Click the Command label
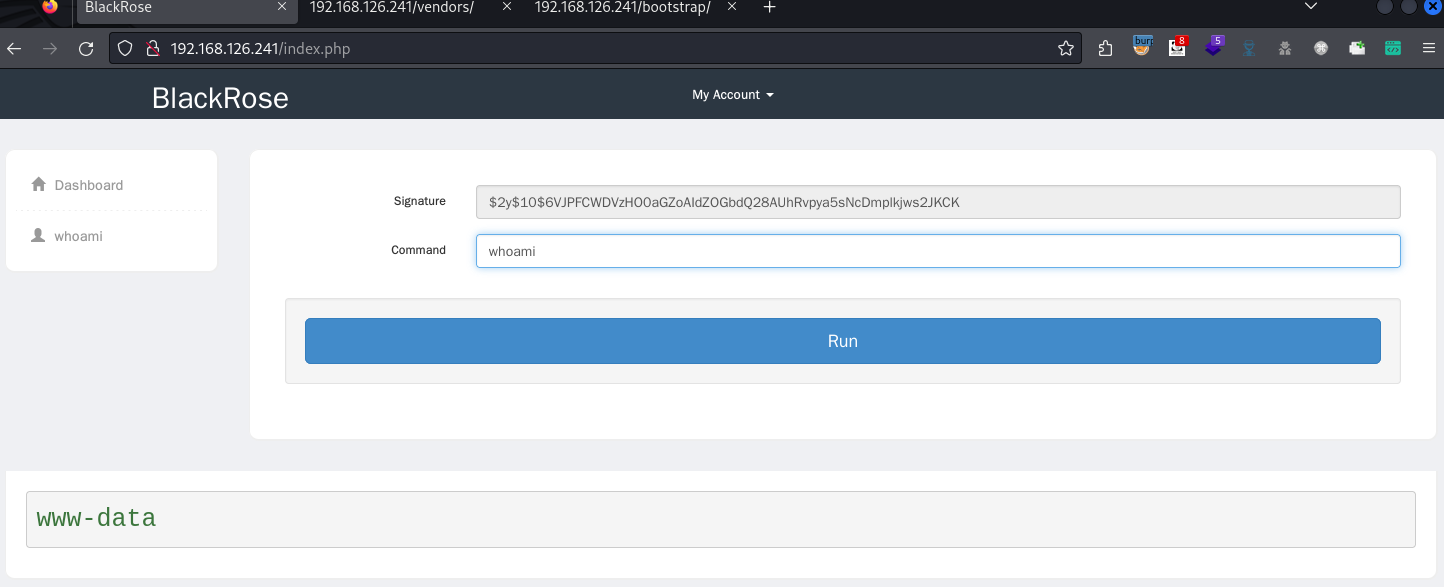Screen dimensions: 1444x587 point(419,250)
